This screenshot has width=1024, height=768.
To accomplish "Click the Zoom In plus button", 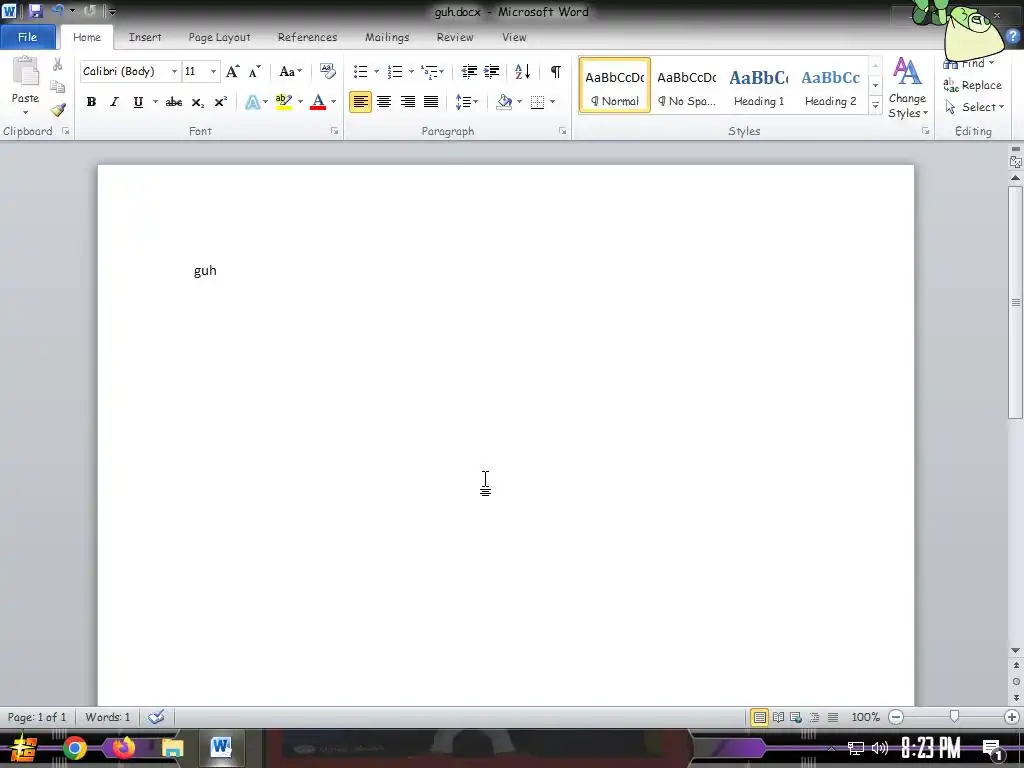I will [x=1012, y=717].
